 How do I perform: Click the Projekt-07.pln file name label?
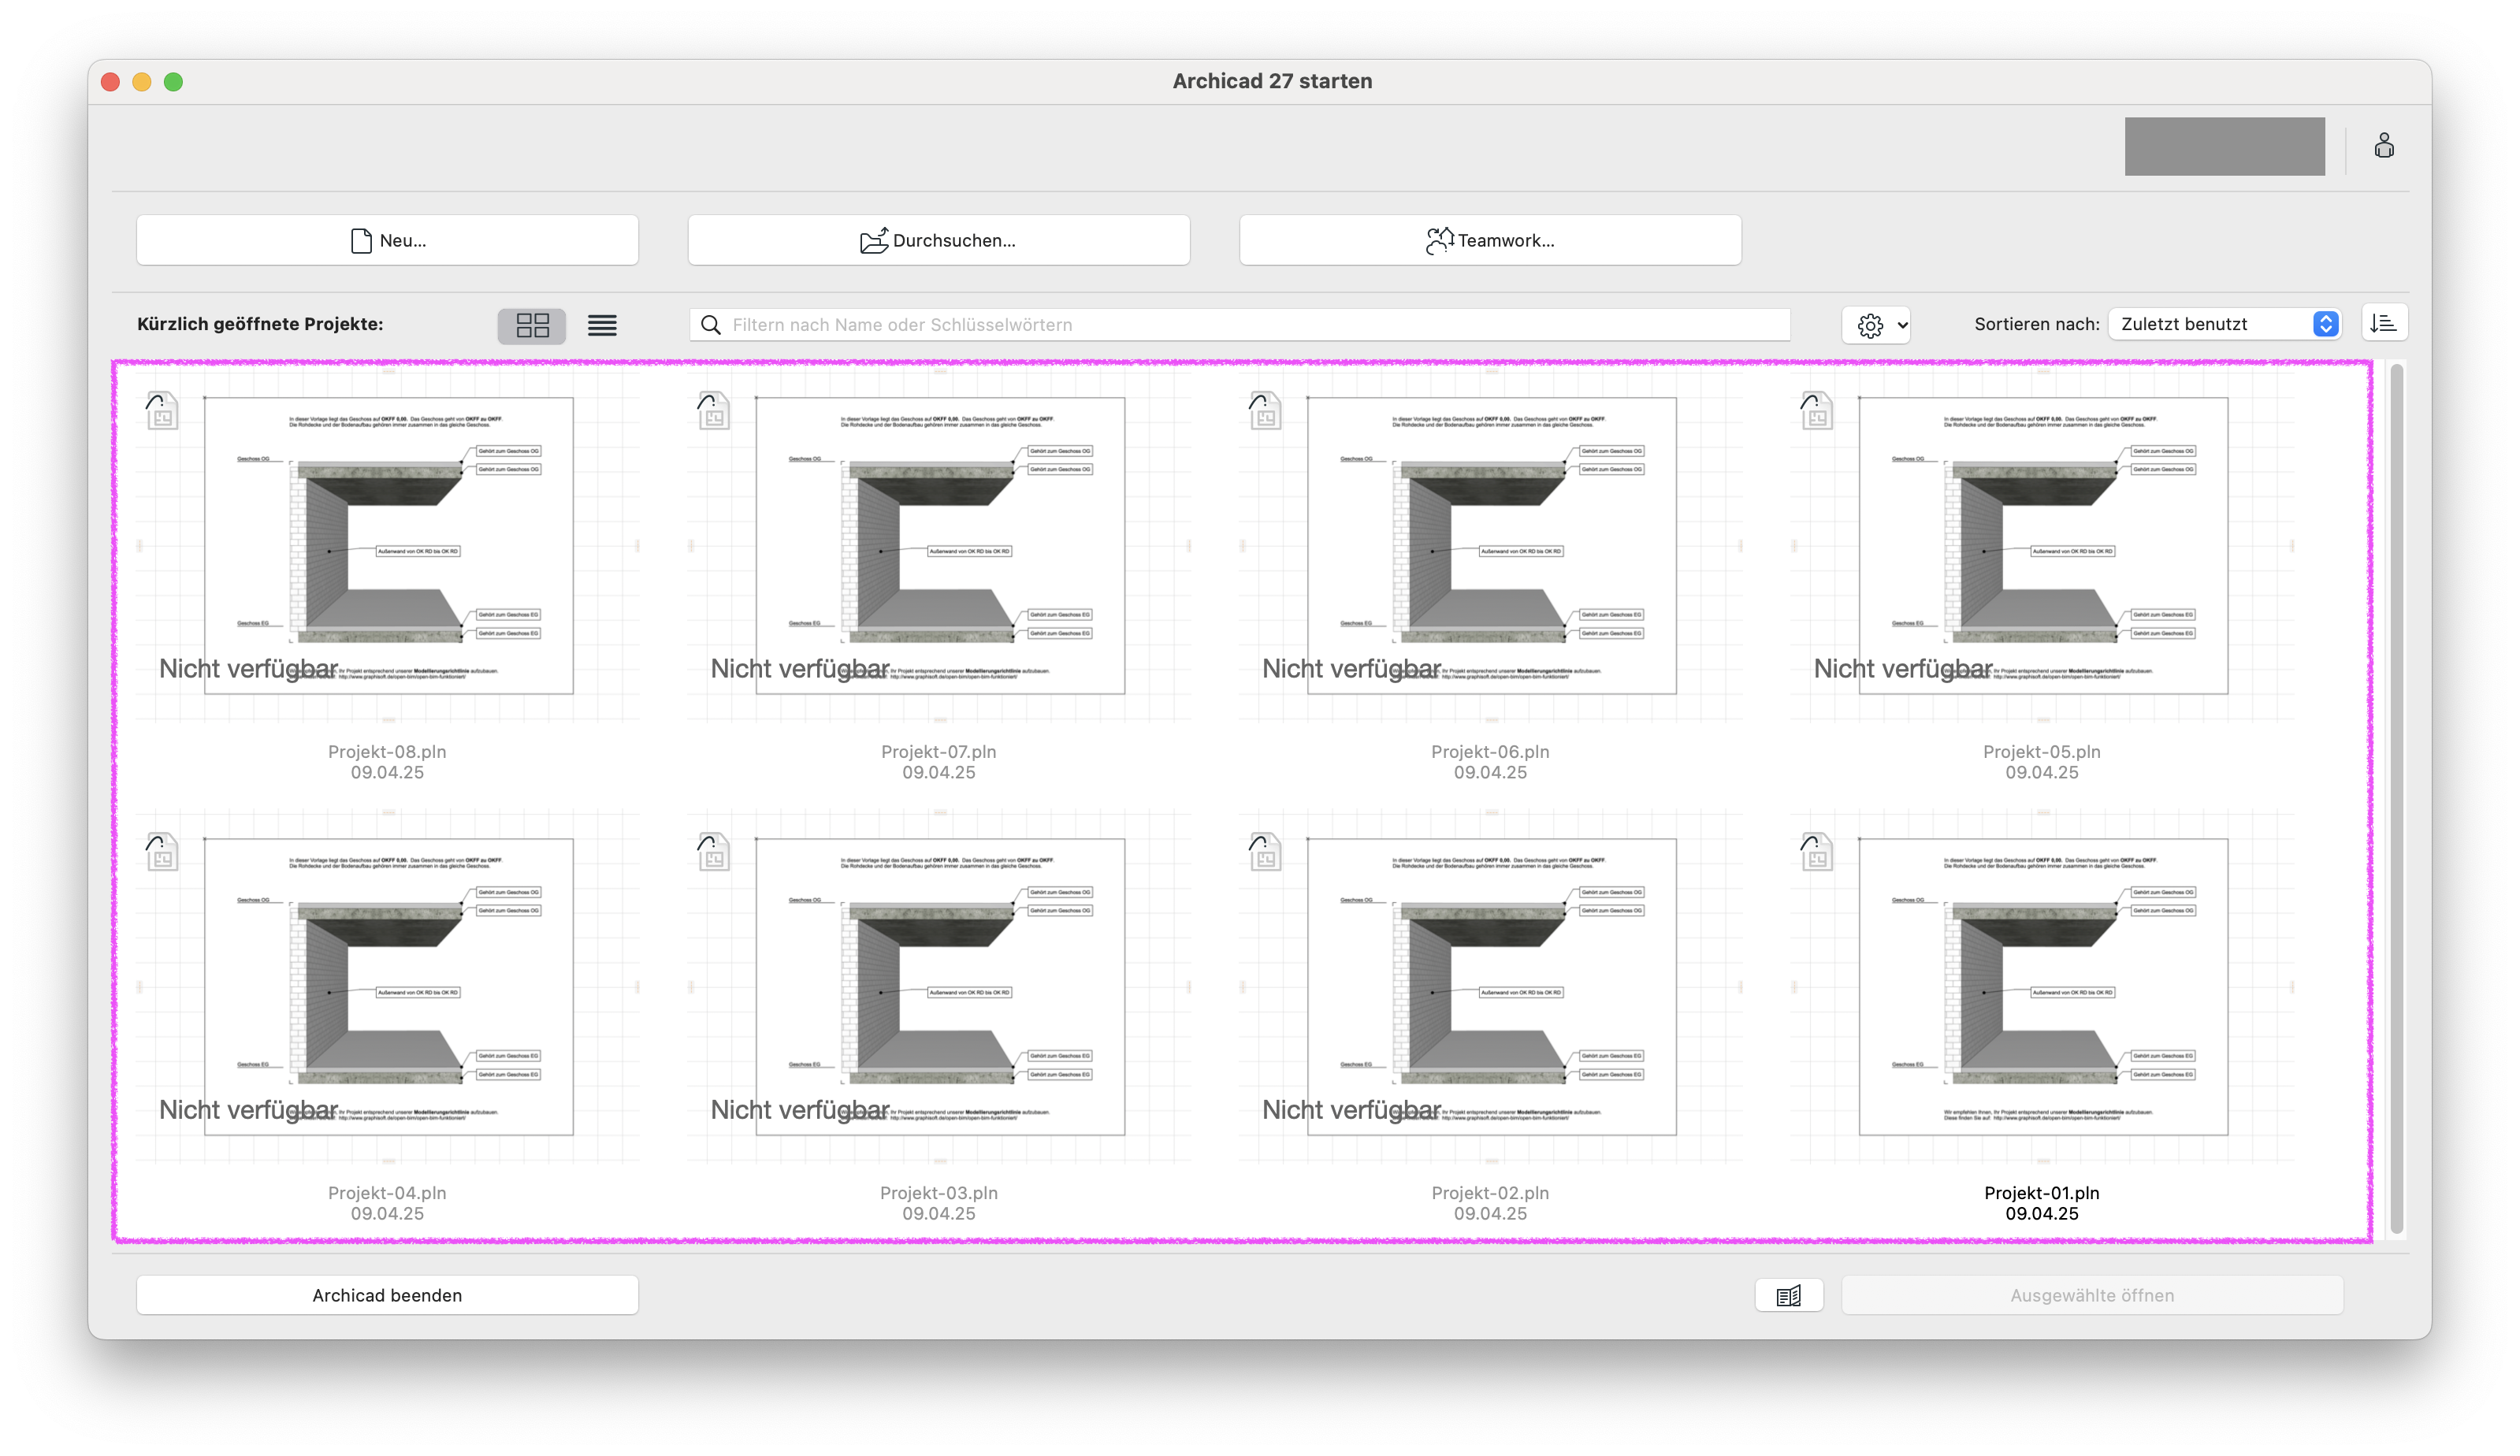tap(938, 751)
